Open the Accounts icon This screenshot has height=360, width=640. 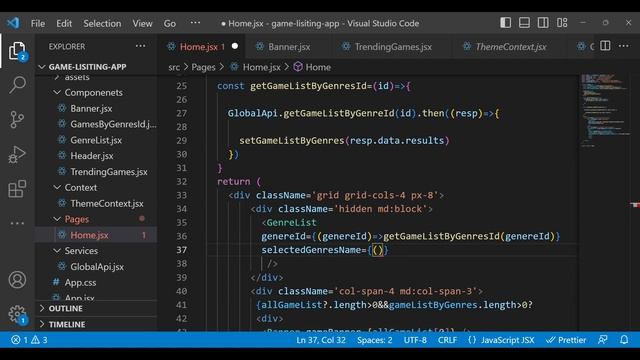(17, 280)
